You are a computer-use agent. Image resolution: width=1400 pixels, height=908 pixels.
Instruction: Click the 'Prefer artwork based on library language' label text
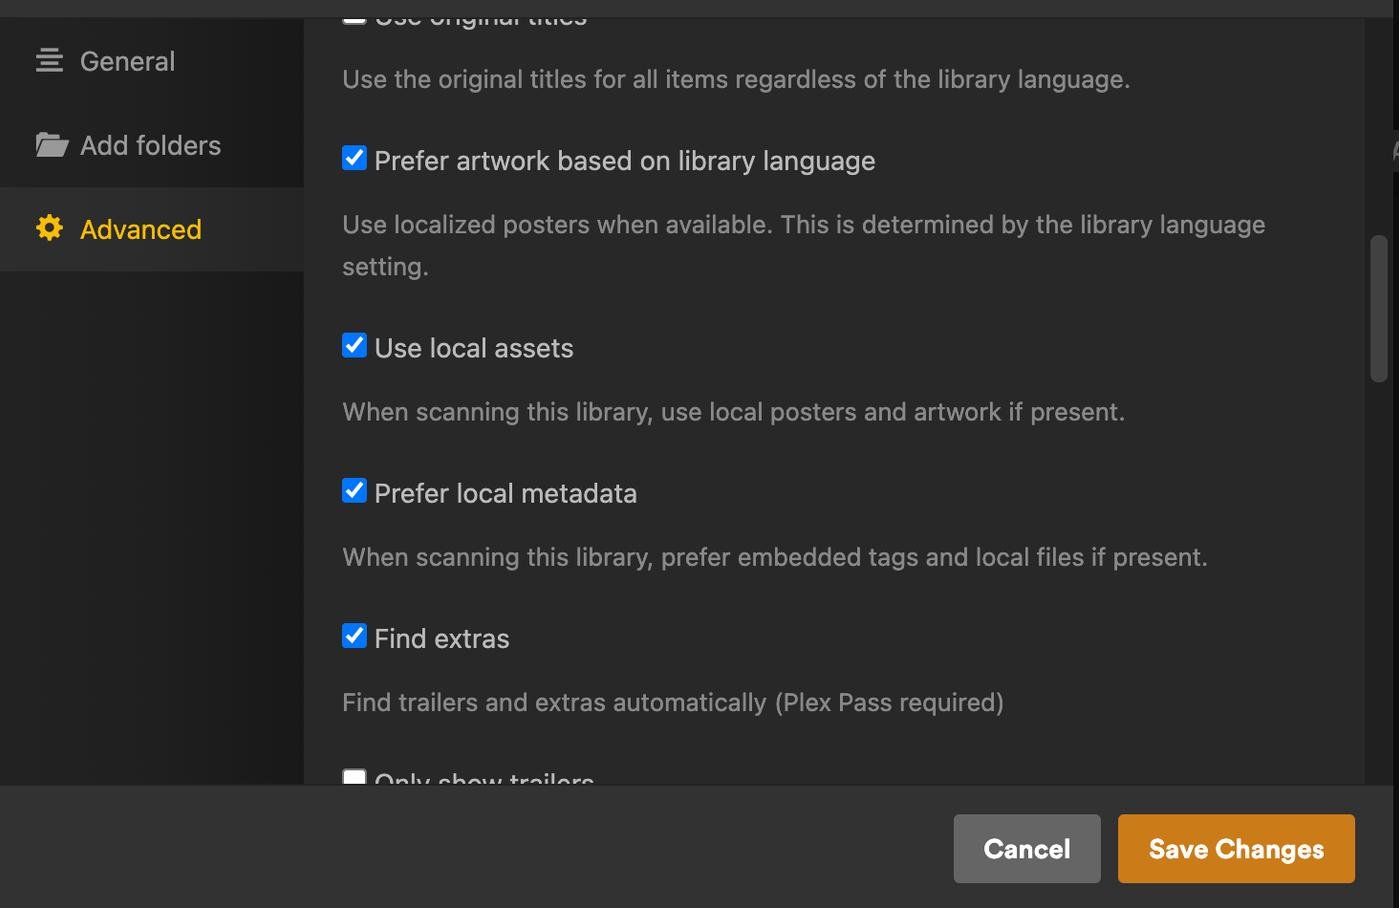point(625,161)
